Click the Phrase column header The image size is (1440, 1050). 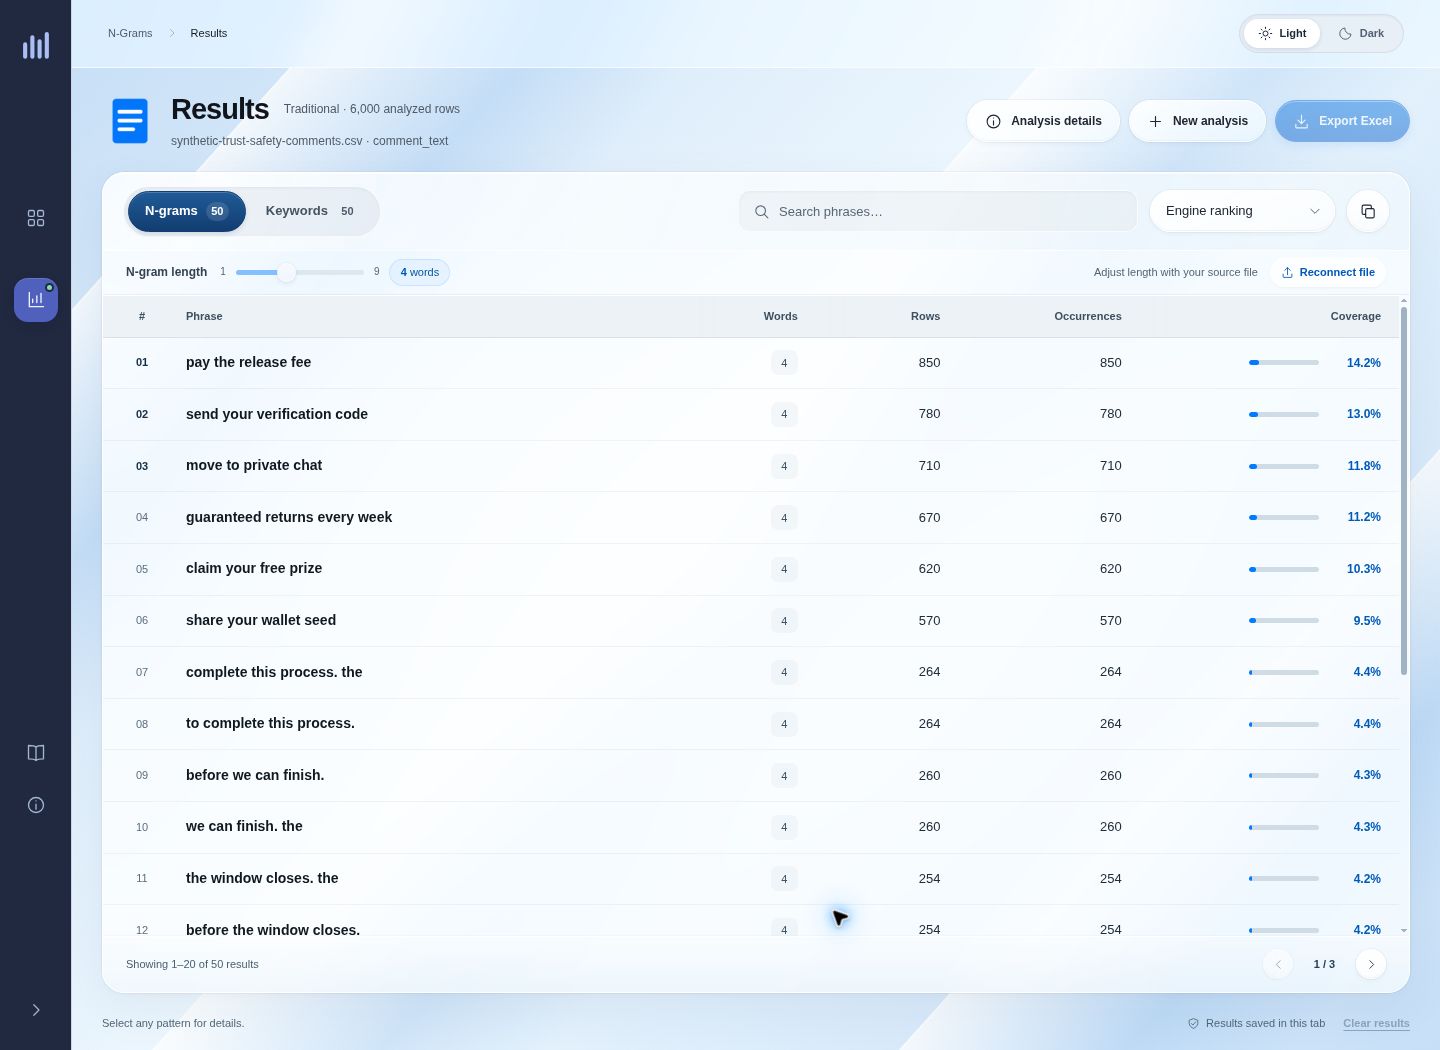(x=204, y=316)
